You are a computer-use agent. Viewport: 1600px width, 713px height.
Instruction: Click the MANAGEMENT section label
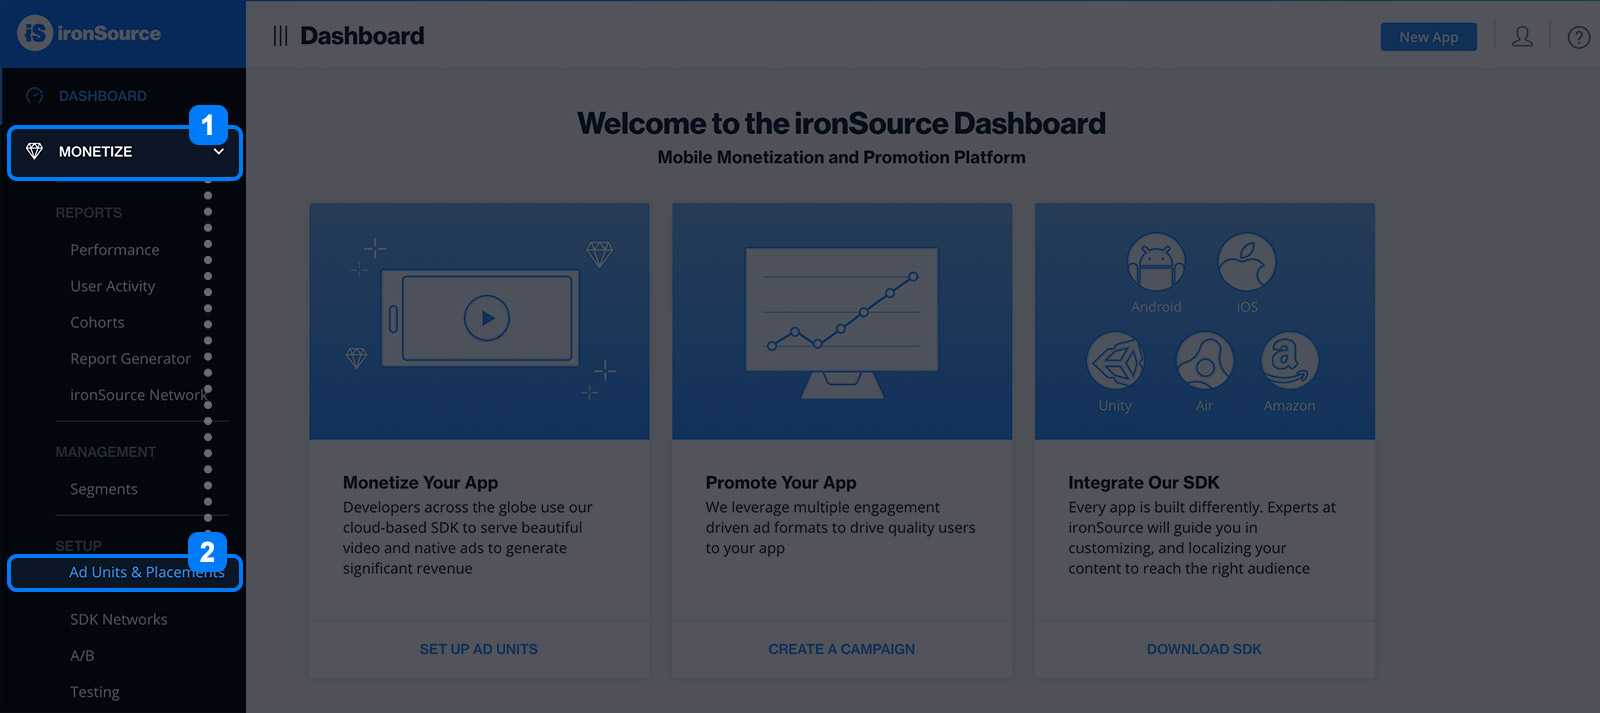pyautogui.click(x=105, y=452)
